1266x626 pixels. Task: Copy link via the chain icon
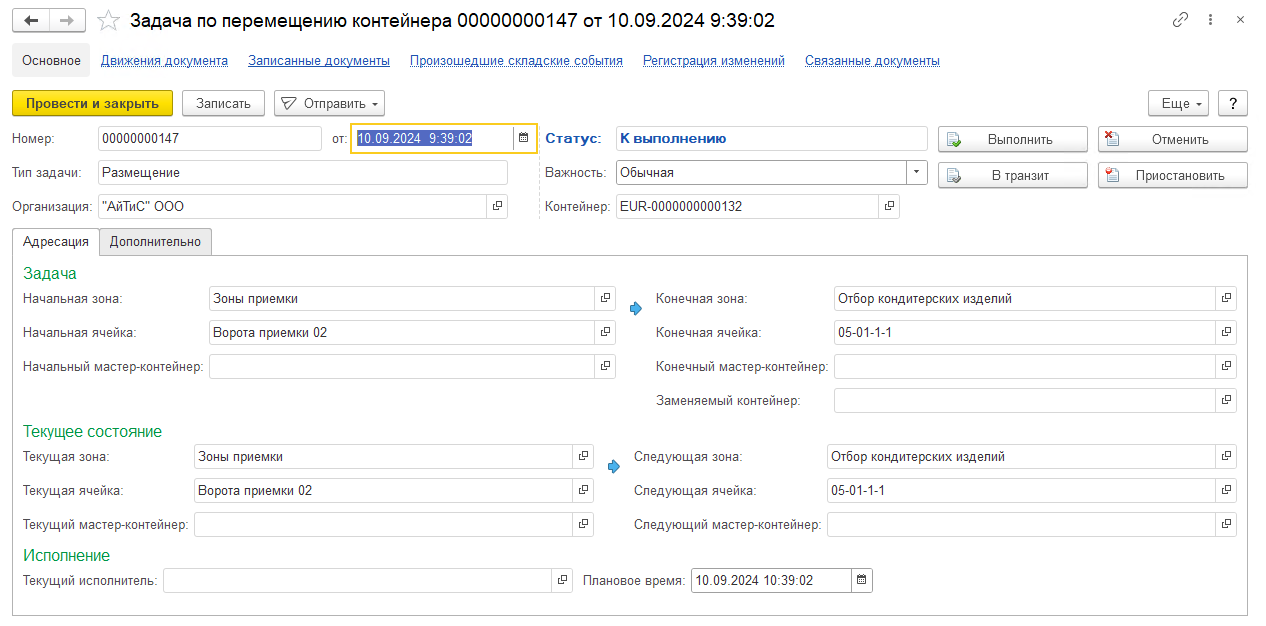pyautogui.click(x=1181, y=20)
